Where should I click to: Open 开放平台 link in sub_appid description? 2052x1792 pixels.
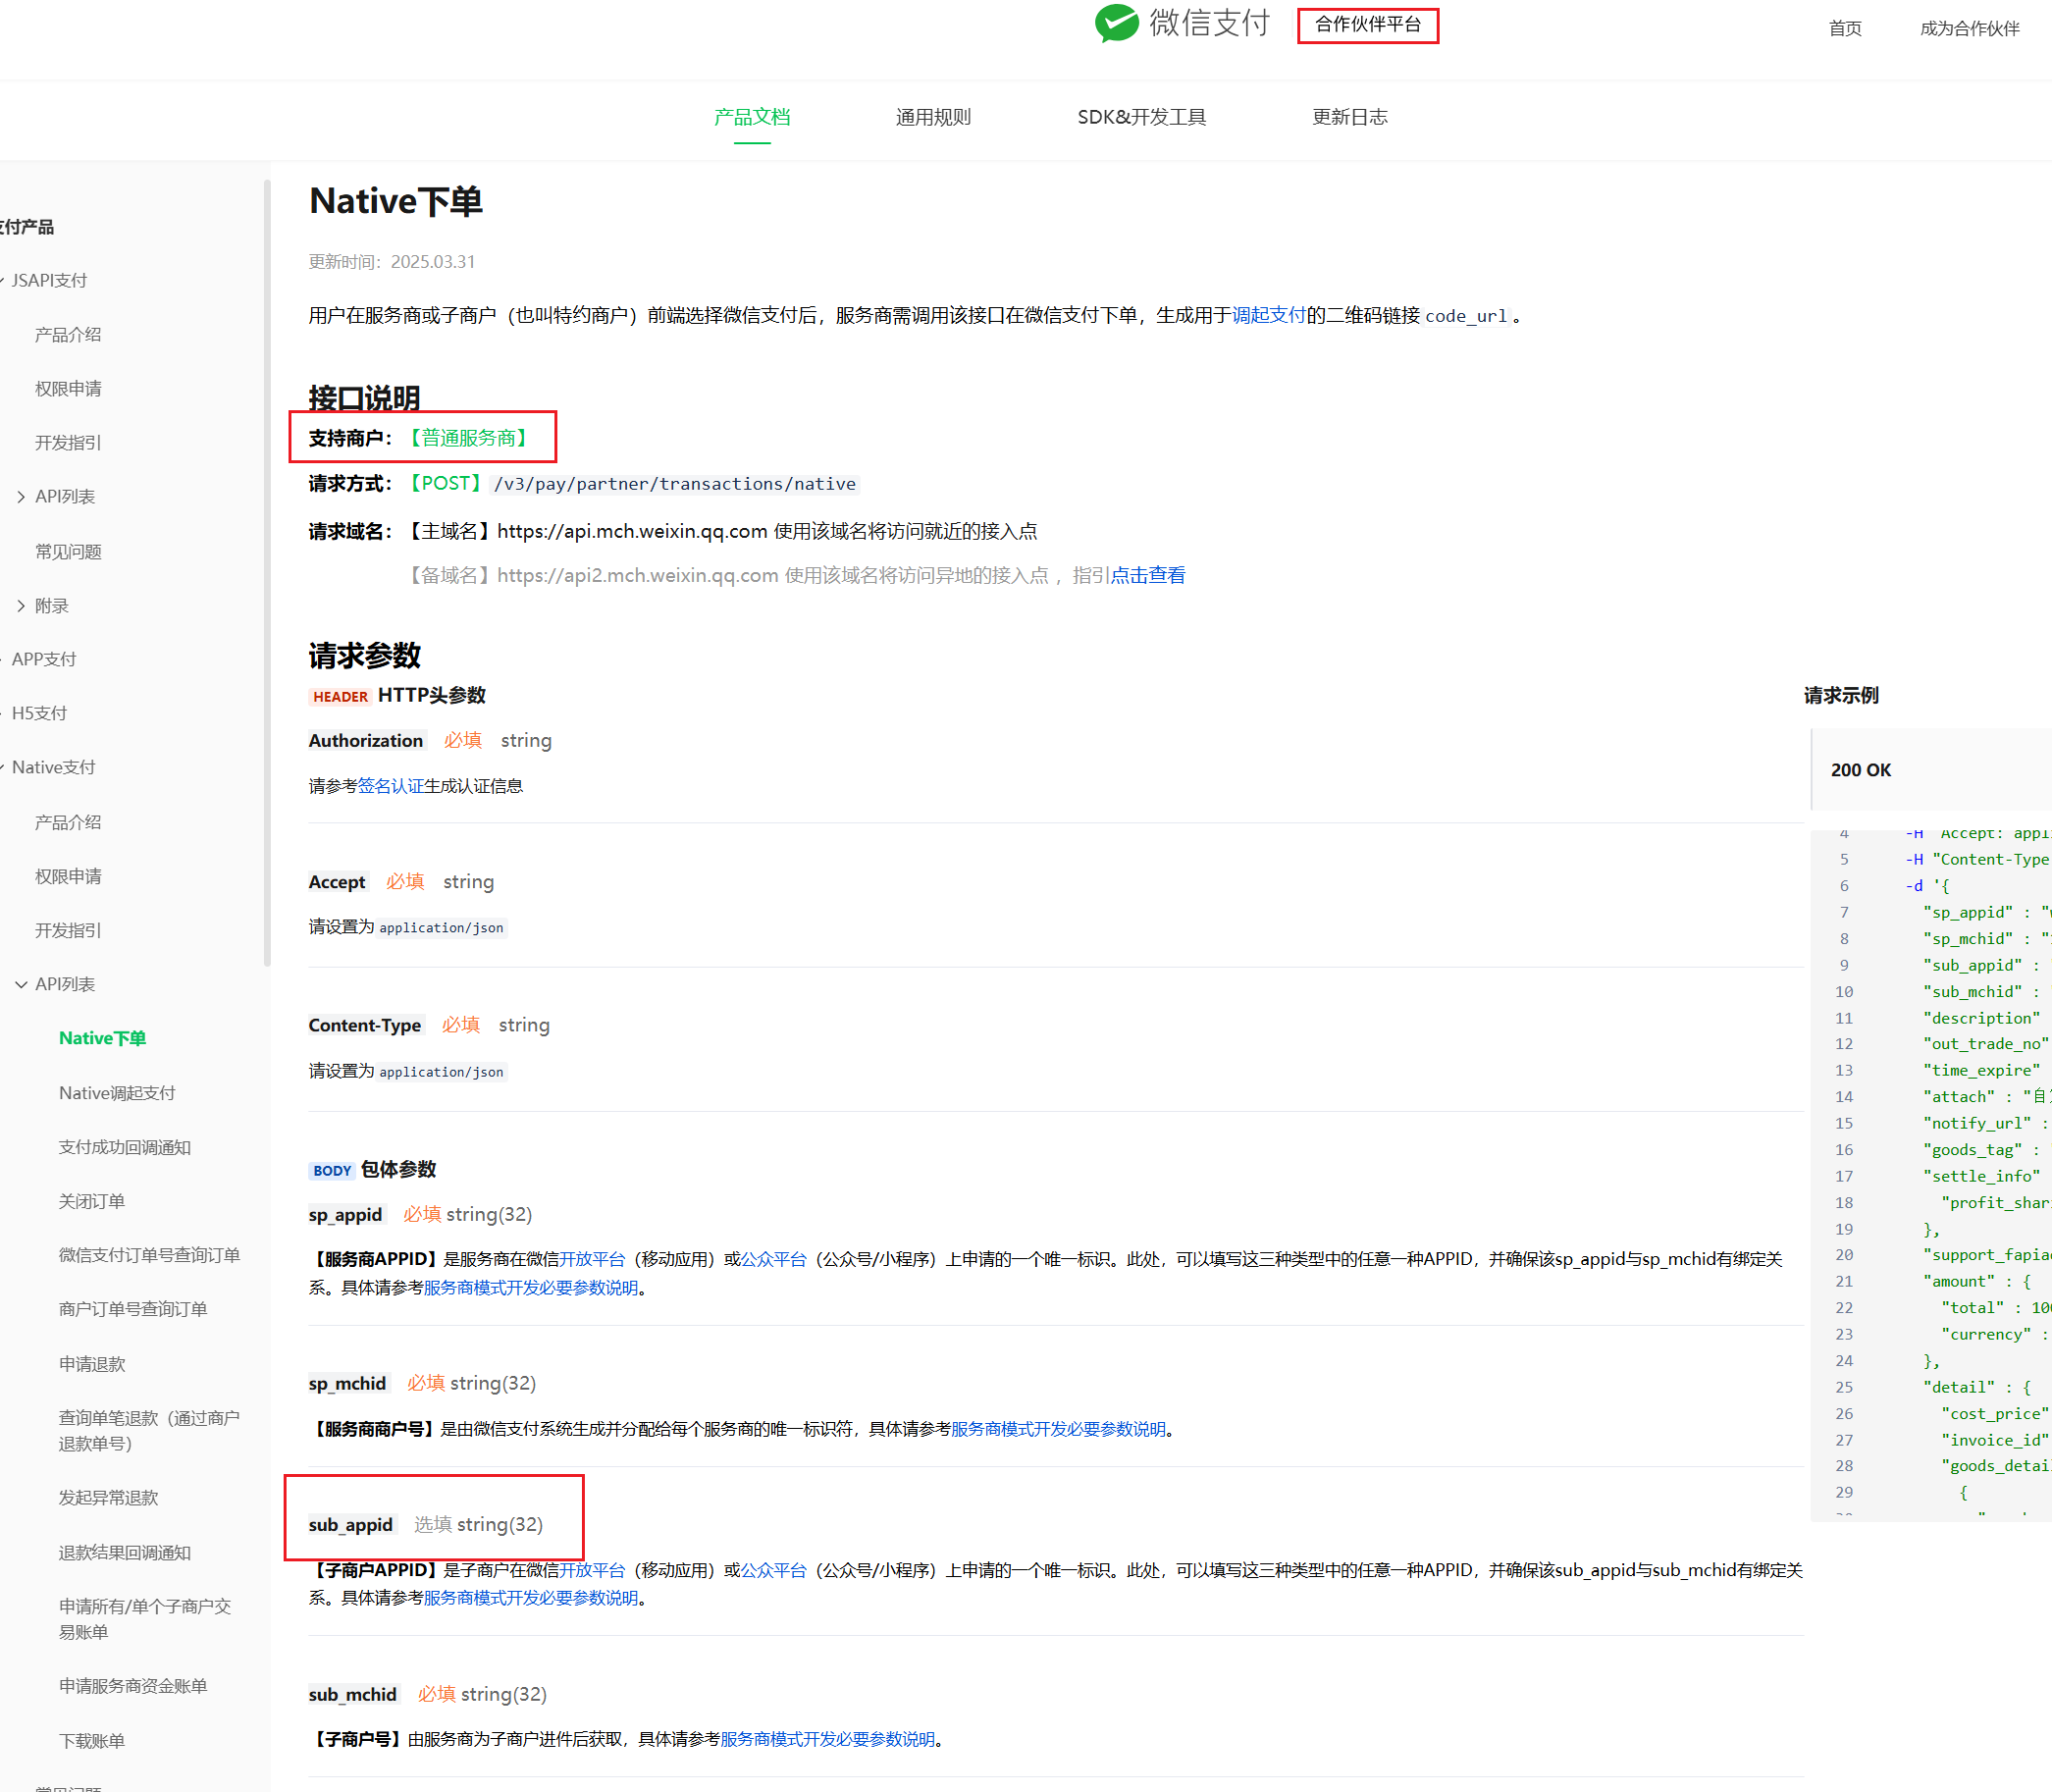click(592, 1570)
